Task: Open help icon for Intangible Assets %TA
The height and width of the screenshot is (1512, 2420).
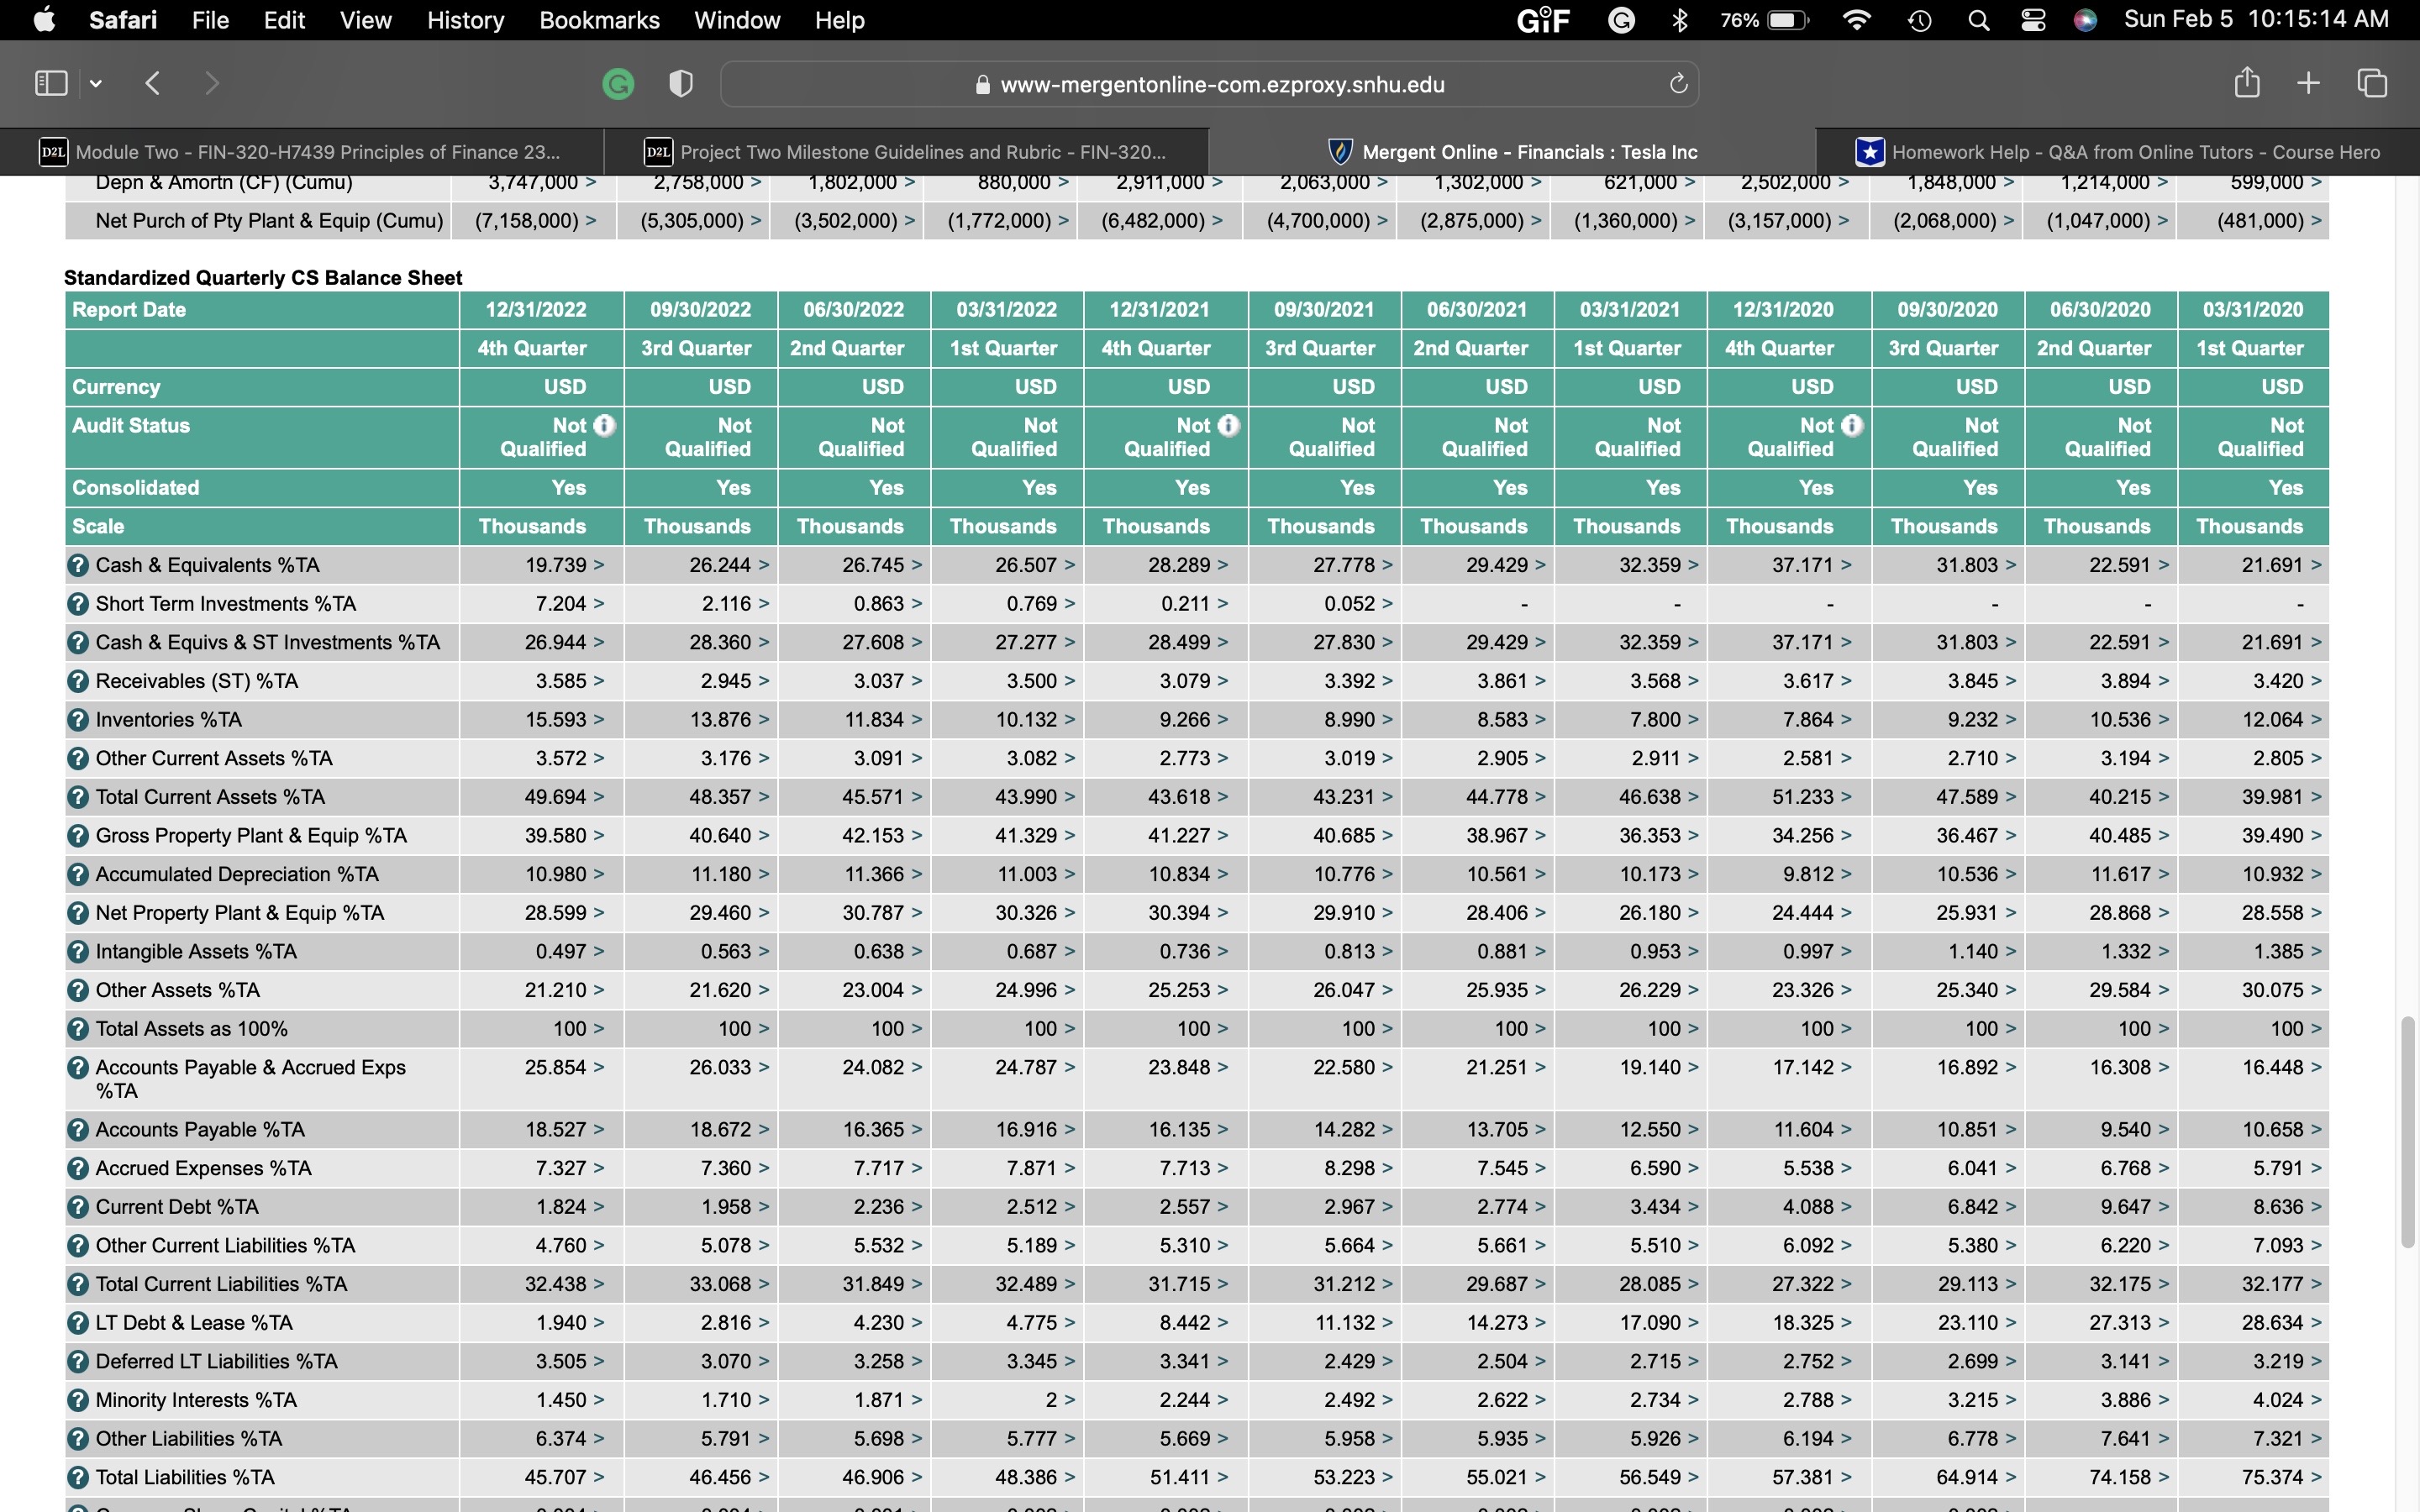Action: [78, 952]
